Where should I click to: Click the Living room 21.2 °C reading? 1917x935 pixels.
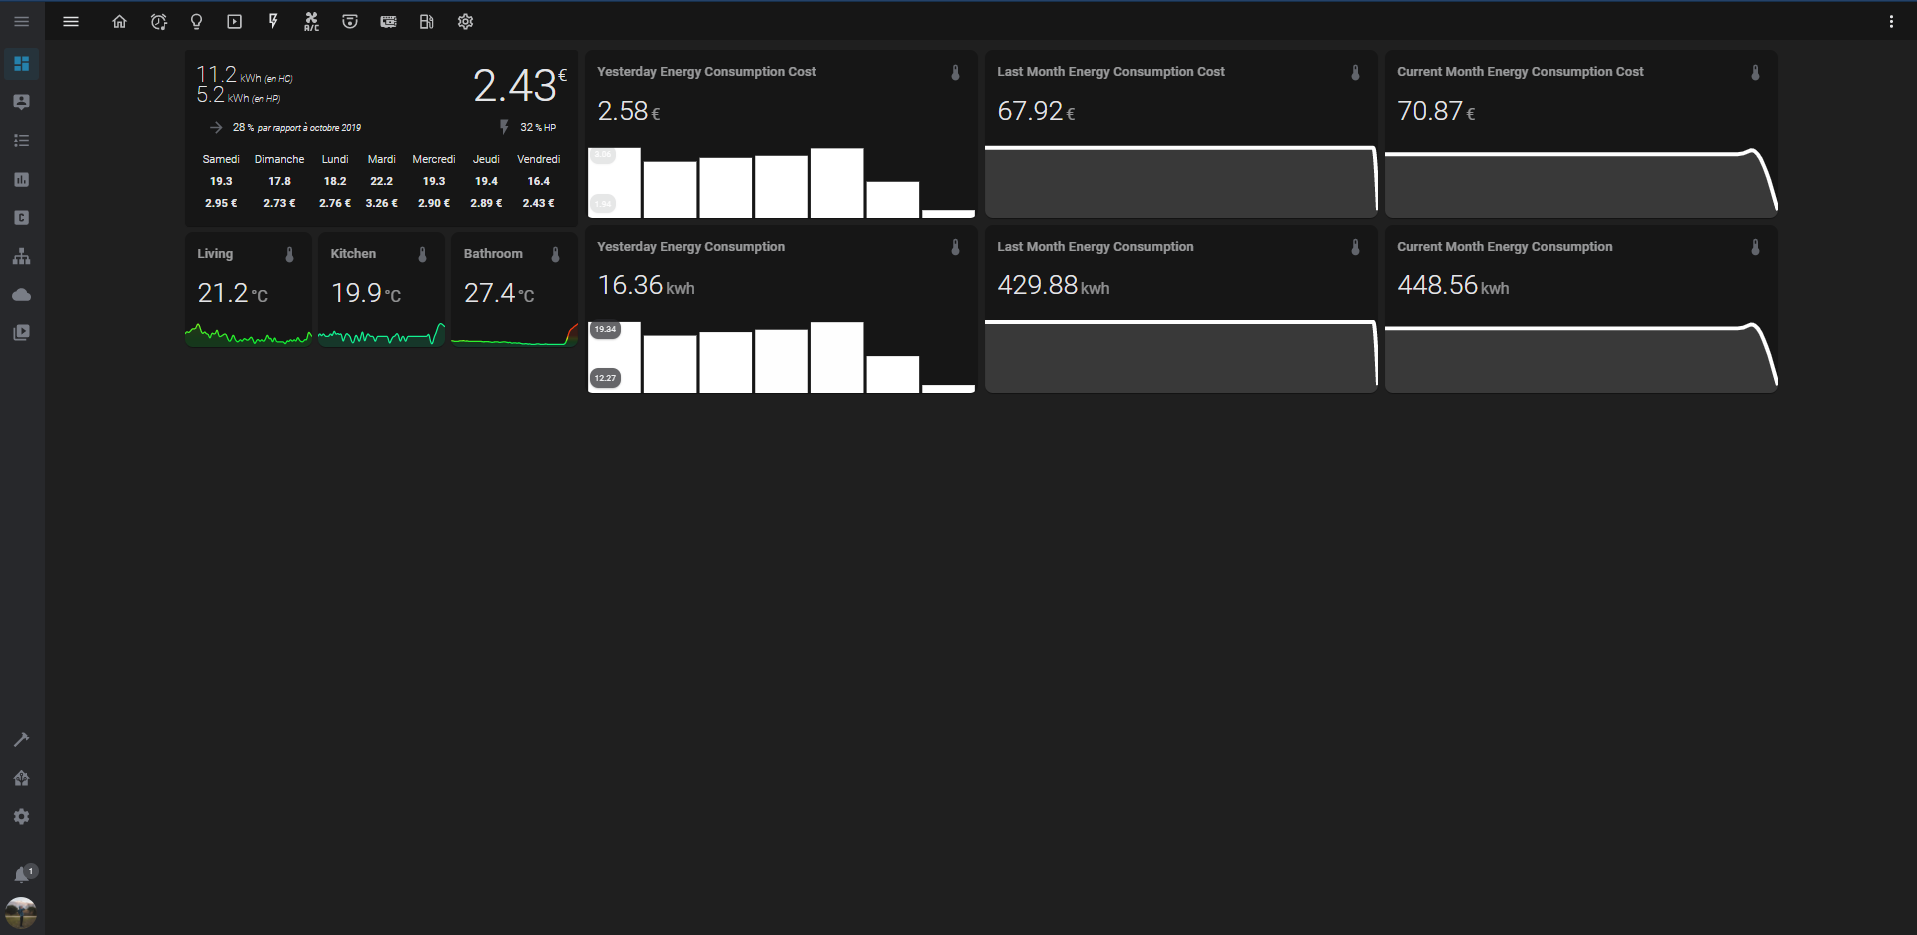233,293
